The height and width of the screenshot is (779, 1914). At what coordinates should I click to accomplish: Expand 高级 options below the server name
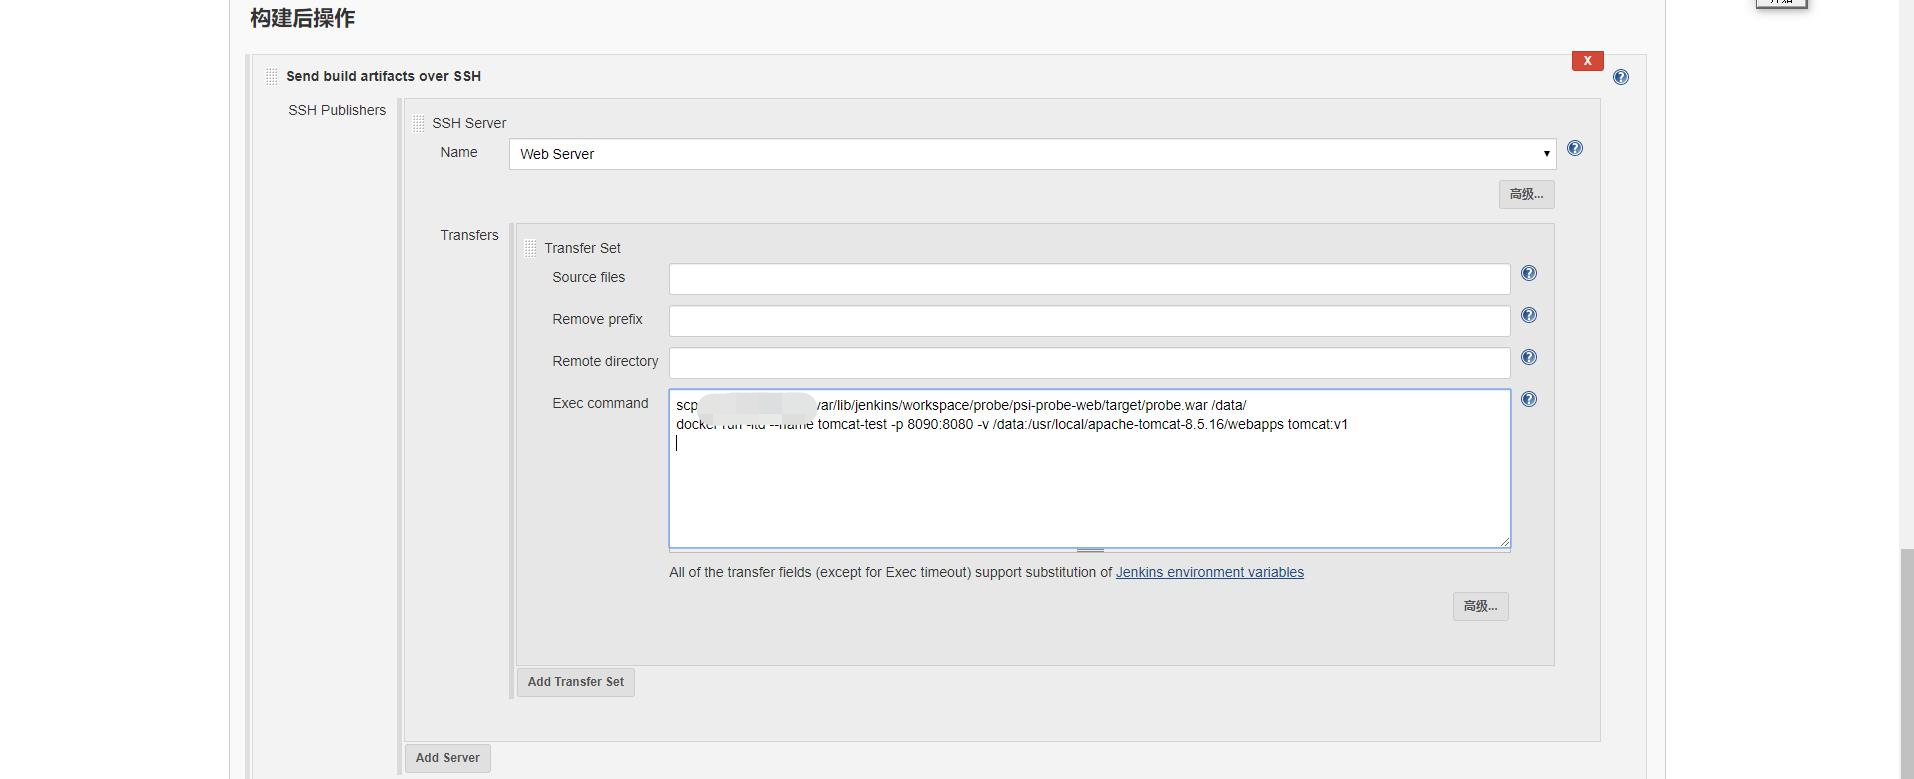coord(1526,195)
